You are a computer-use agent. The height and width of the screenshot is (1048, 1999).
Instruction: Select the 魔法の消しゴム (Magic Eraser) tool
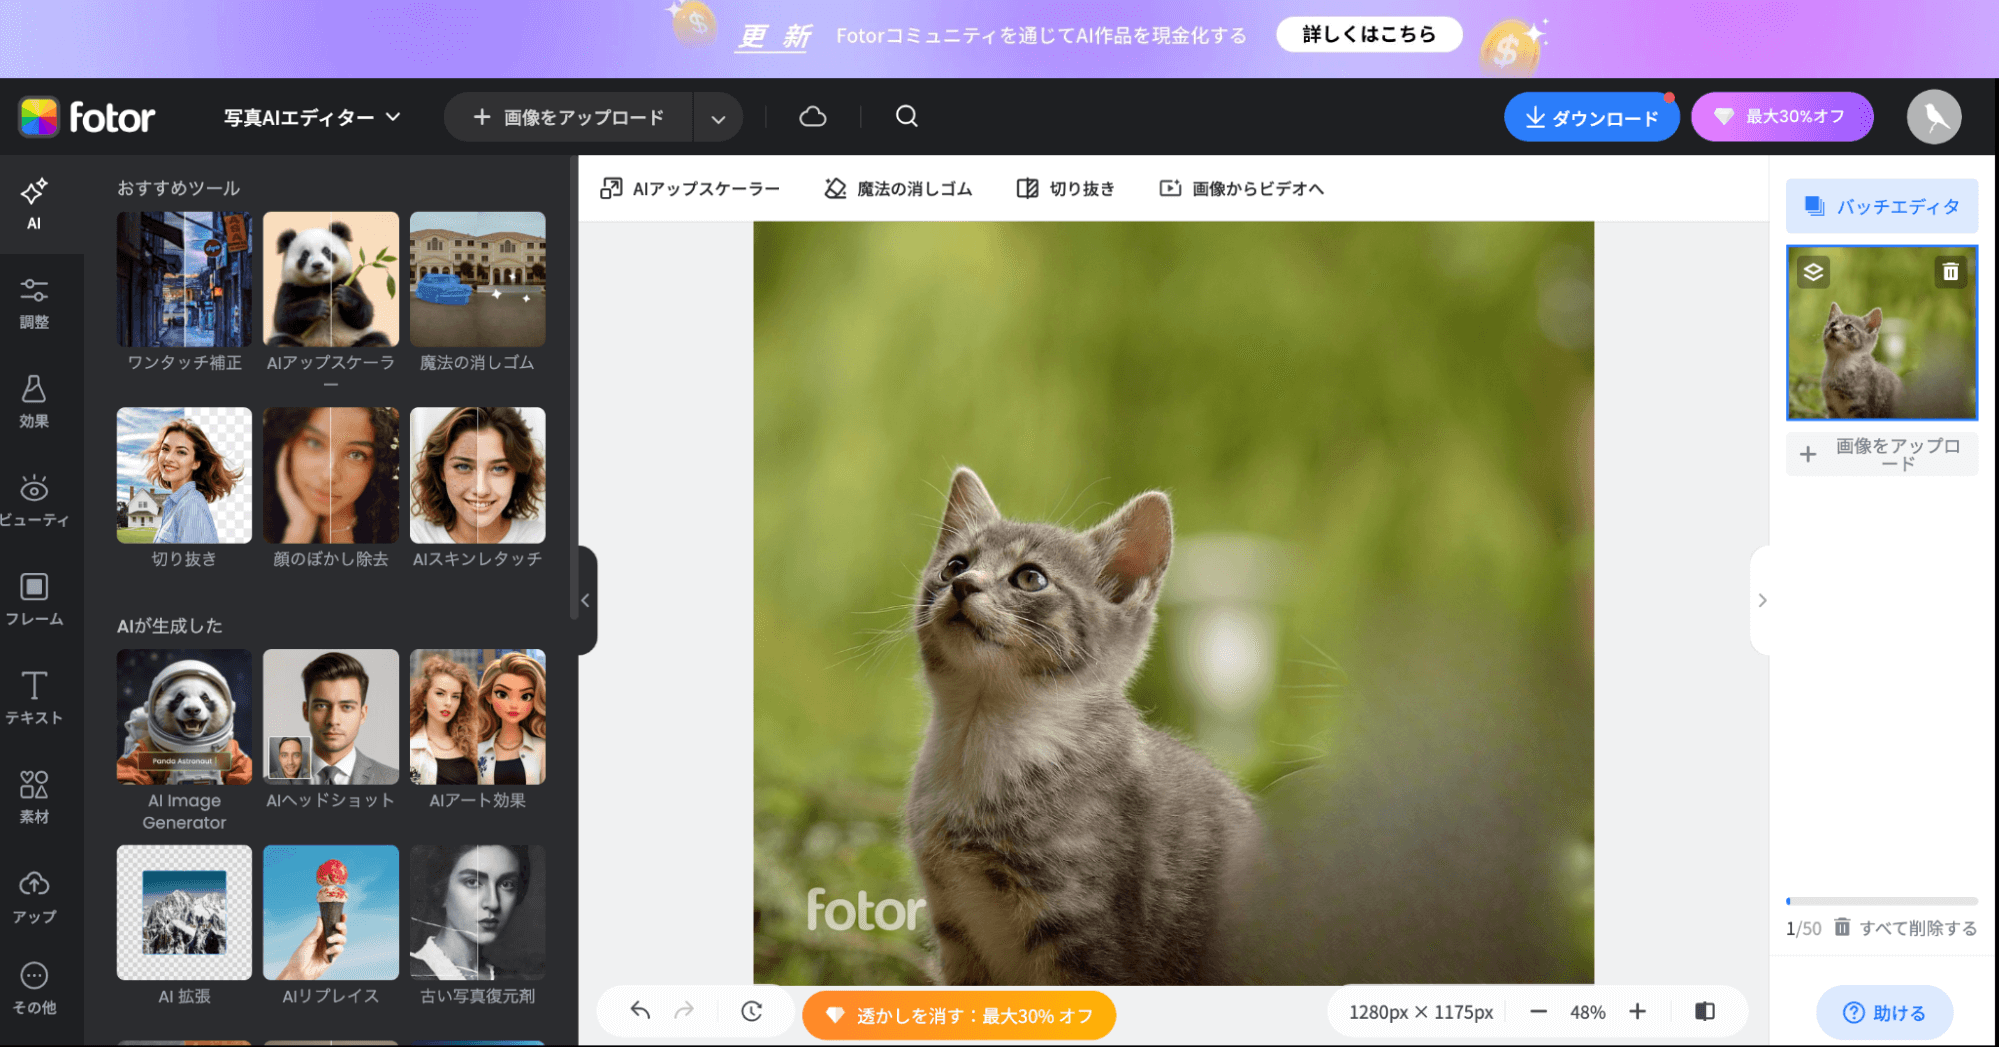[x=898, y=188]
